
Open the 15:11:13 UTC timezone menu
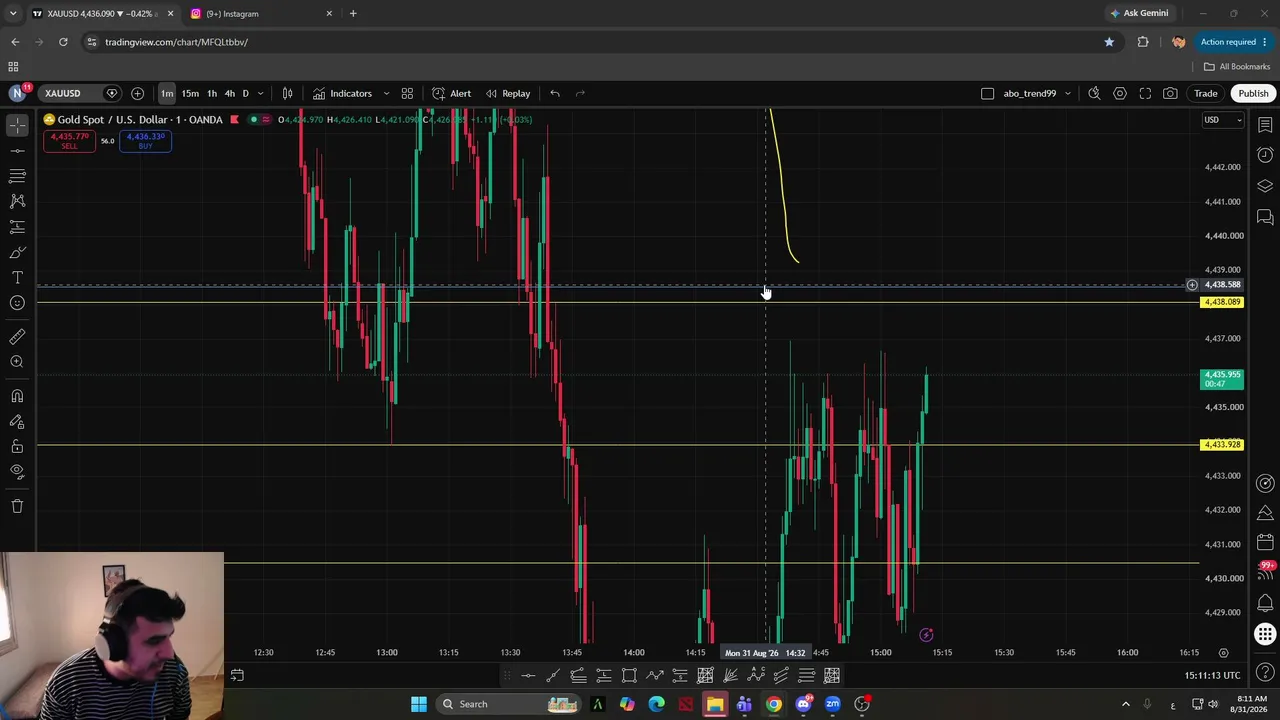point(1212,675)
